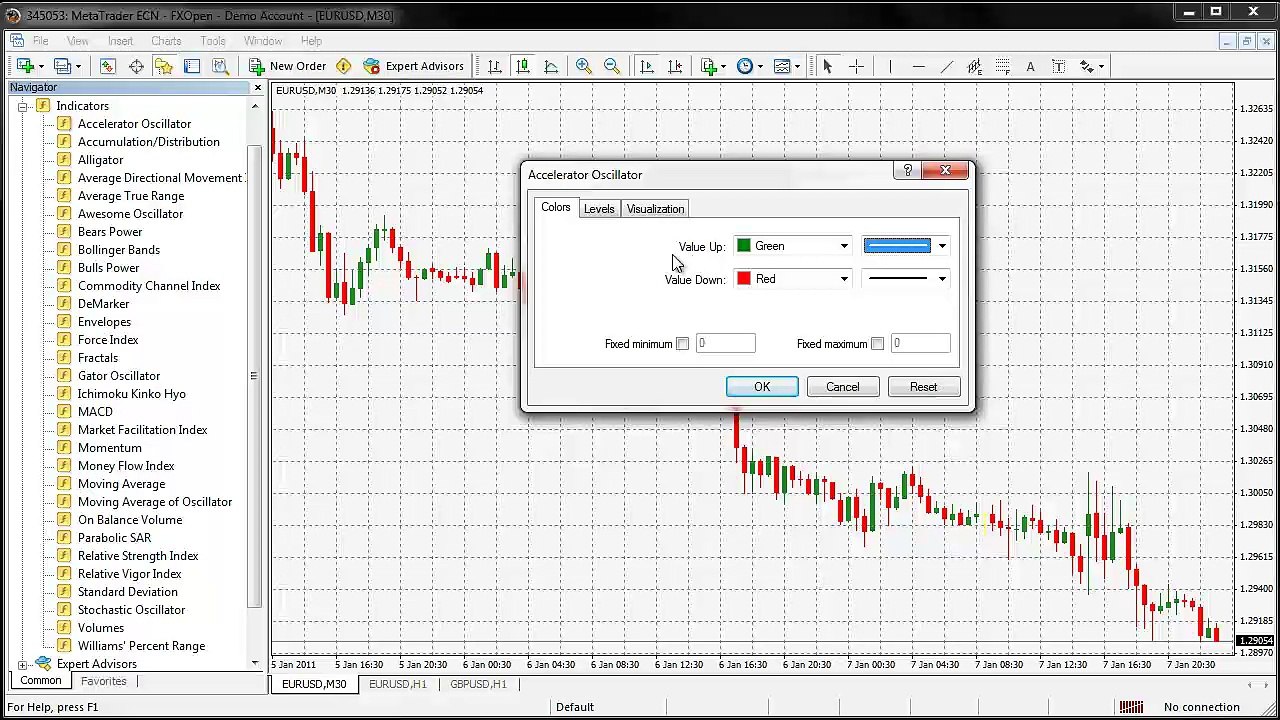Select the Fibonacci Retracement tool

coord(1002,66)
